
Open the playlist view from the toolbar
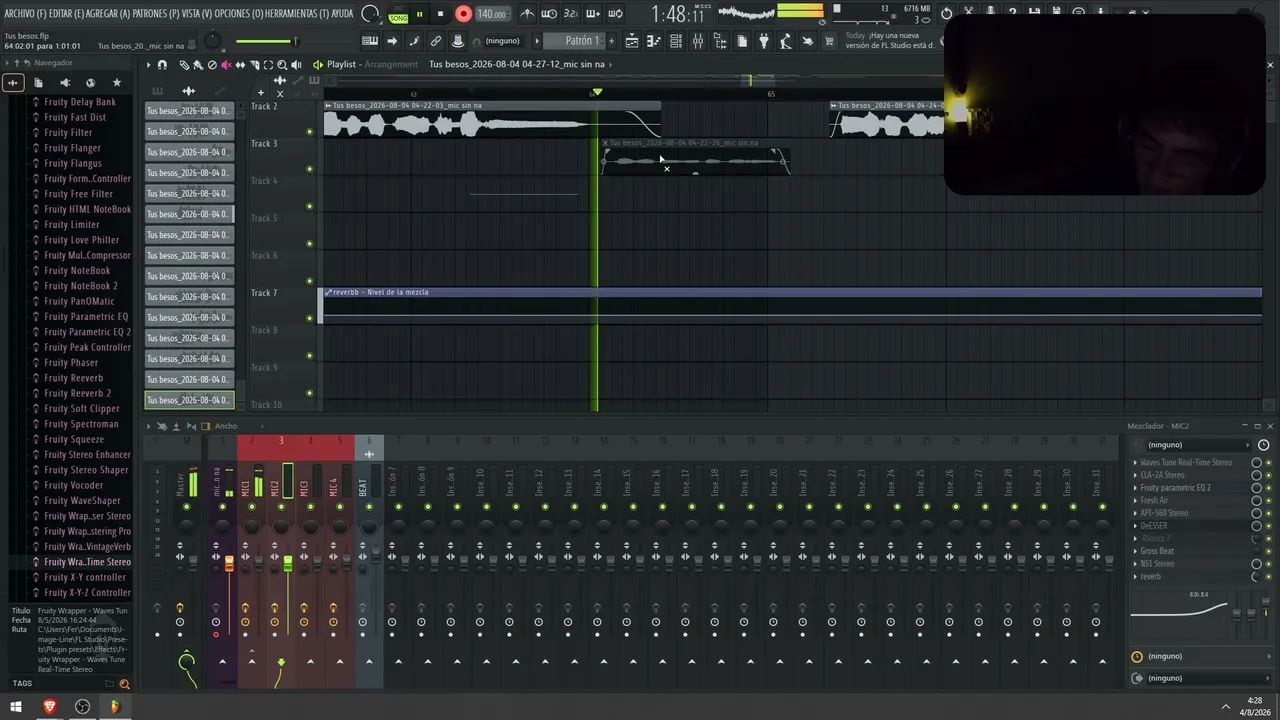632,41
